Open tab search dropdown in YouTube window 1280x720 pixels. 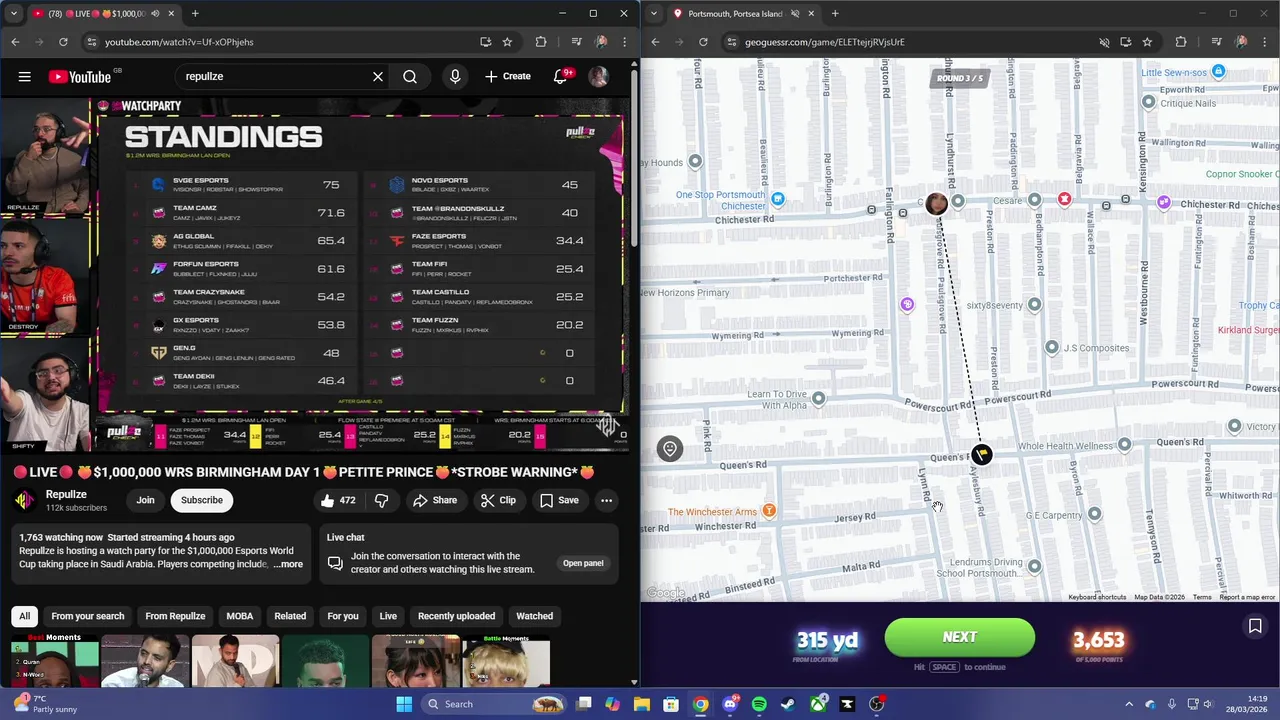click(13, 14)
